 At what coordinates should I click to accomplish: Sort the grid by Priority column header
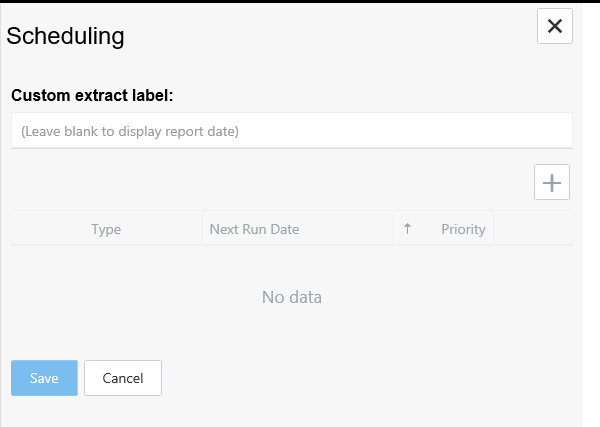click(463, 229)
